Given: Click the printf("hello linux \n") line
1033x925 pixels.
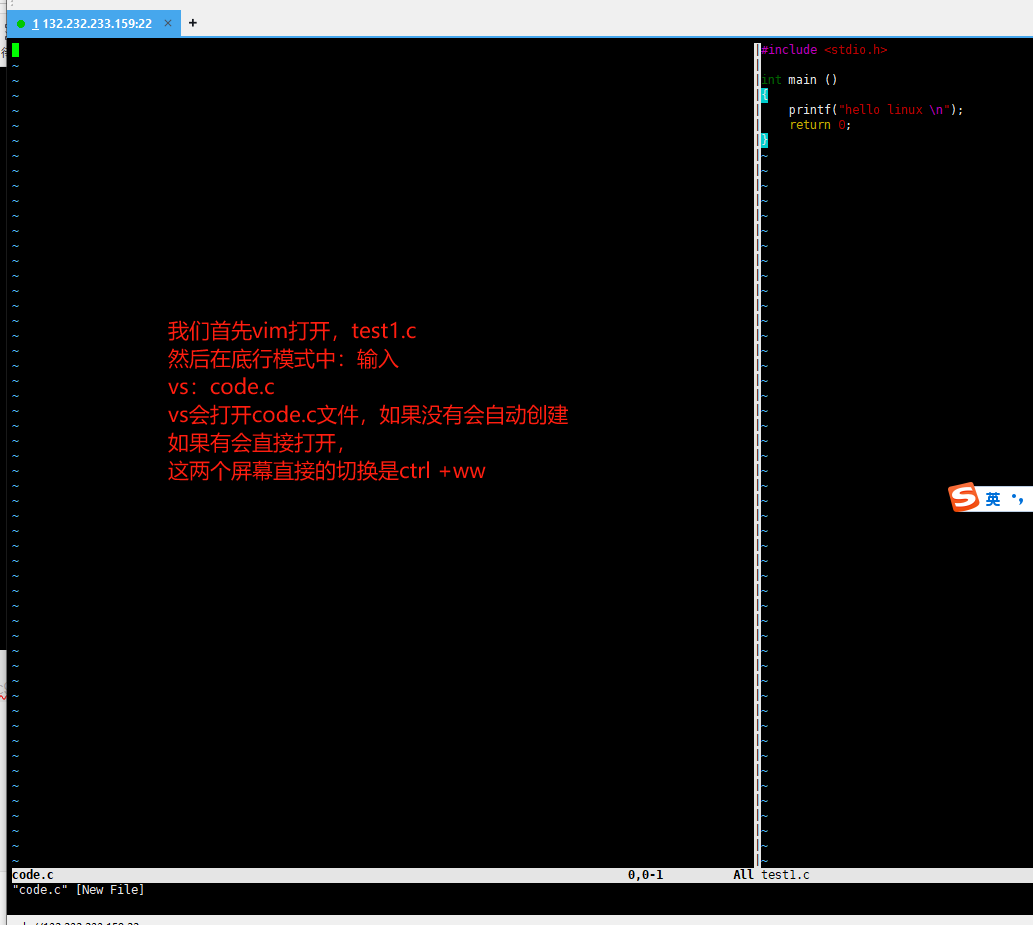Looking at the screenshot, I should tap(876, 110).
